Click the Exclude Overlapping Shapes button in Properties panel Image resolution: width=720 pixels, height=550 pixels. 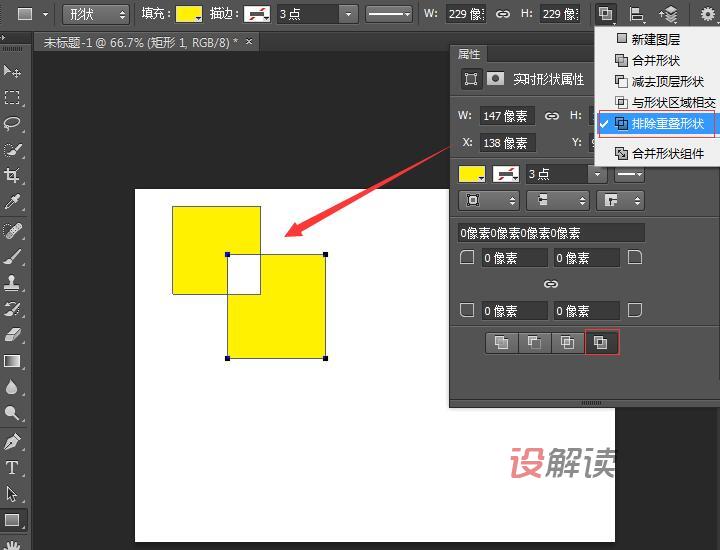601,343
